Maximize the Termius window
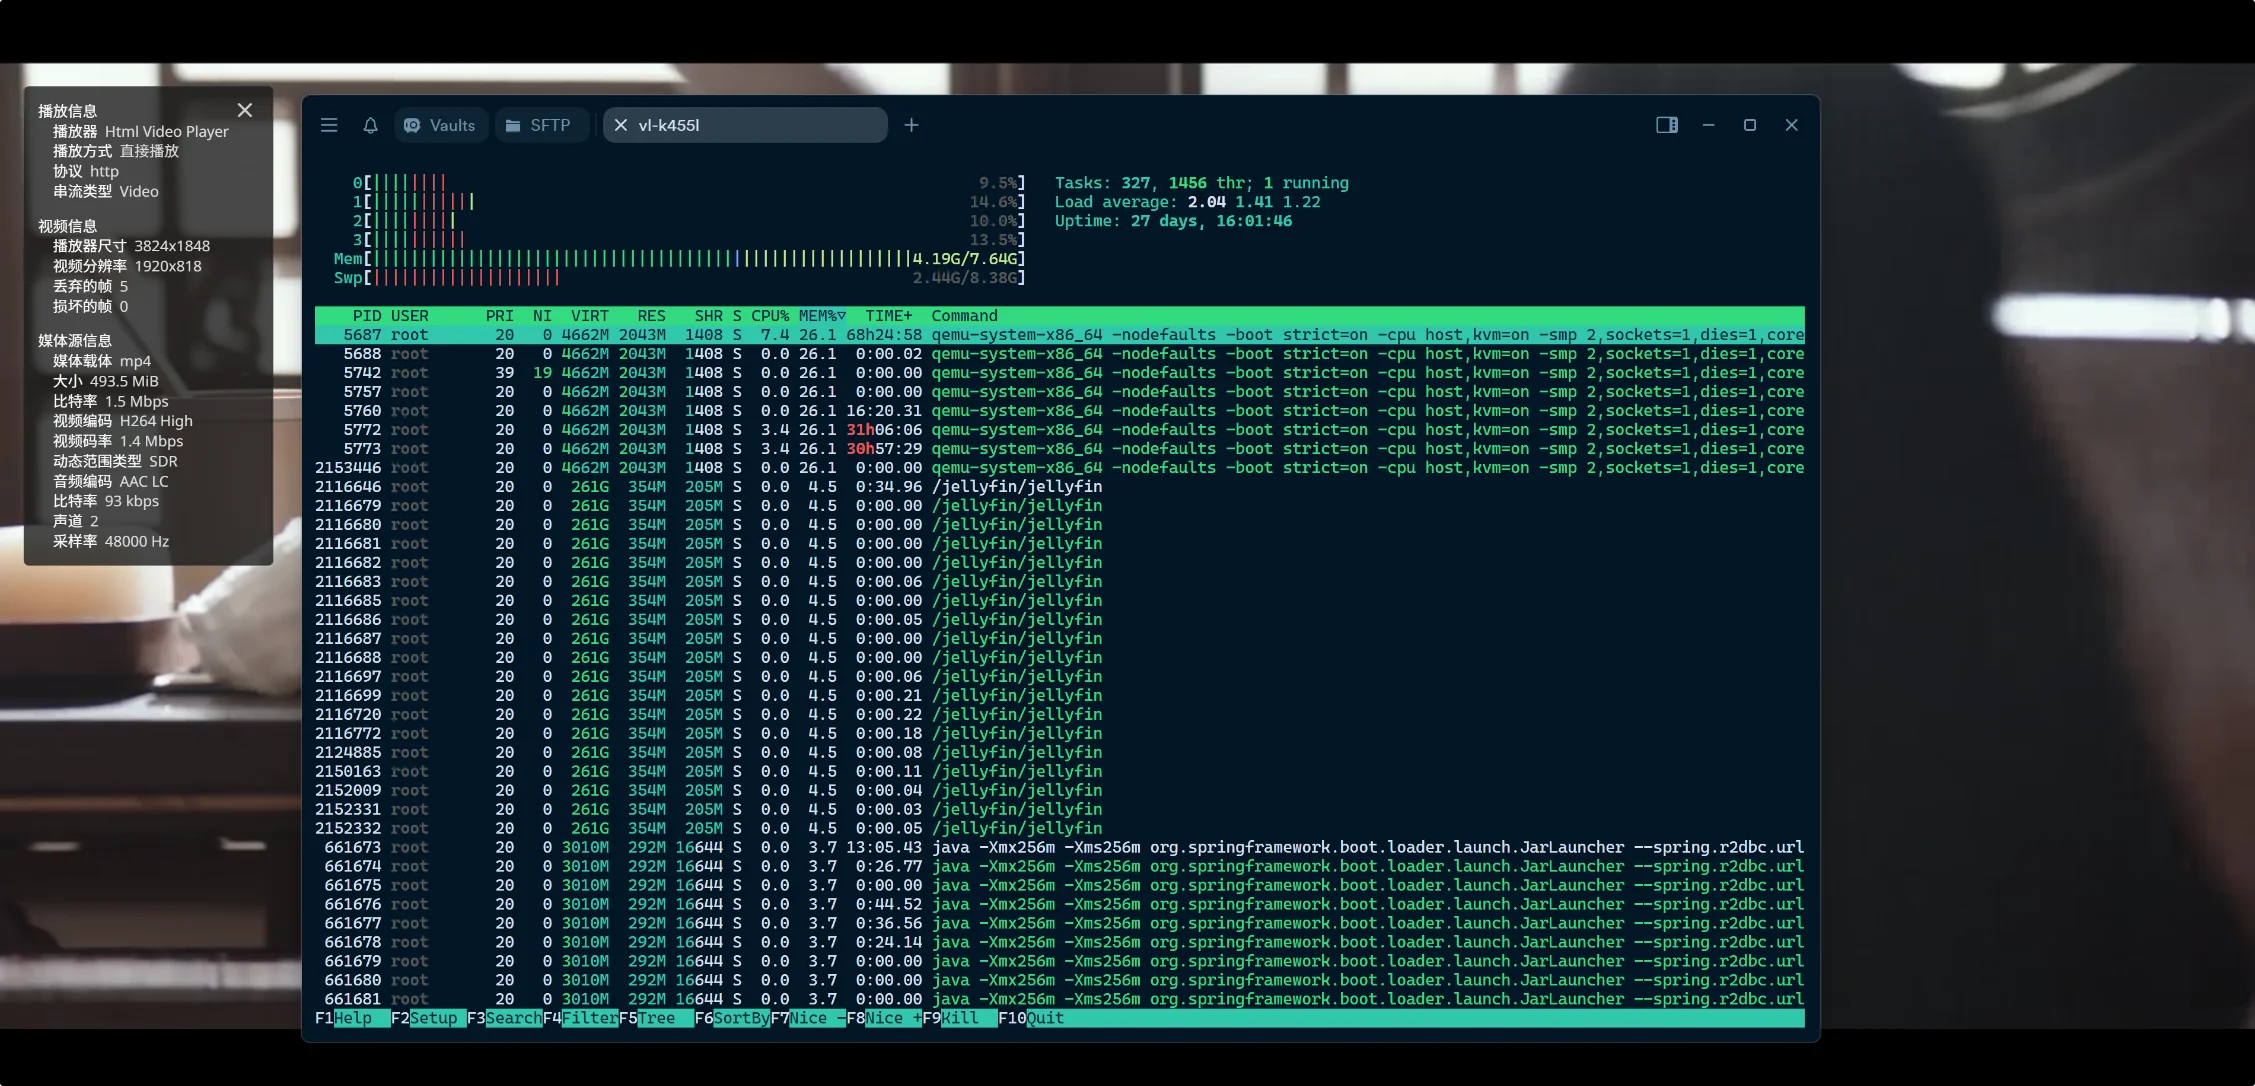 (1749, 125)
